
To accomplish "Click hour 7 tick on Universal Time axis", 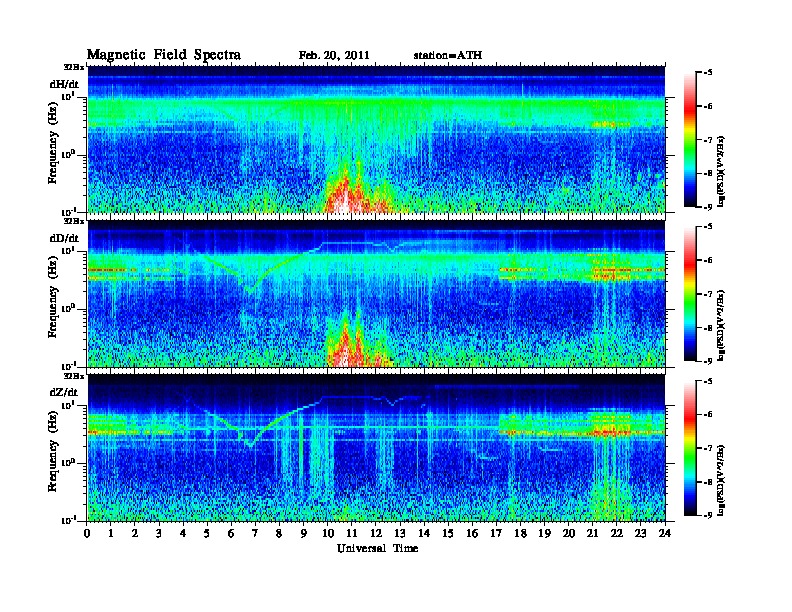I will click(256, 533).
